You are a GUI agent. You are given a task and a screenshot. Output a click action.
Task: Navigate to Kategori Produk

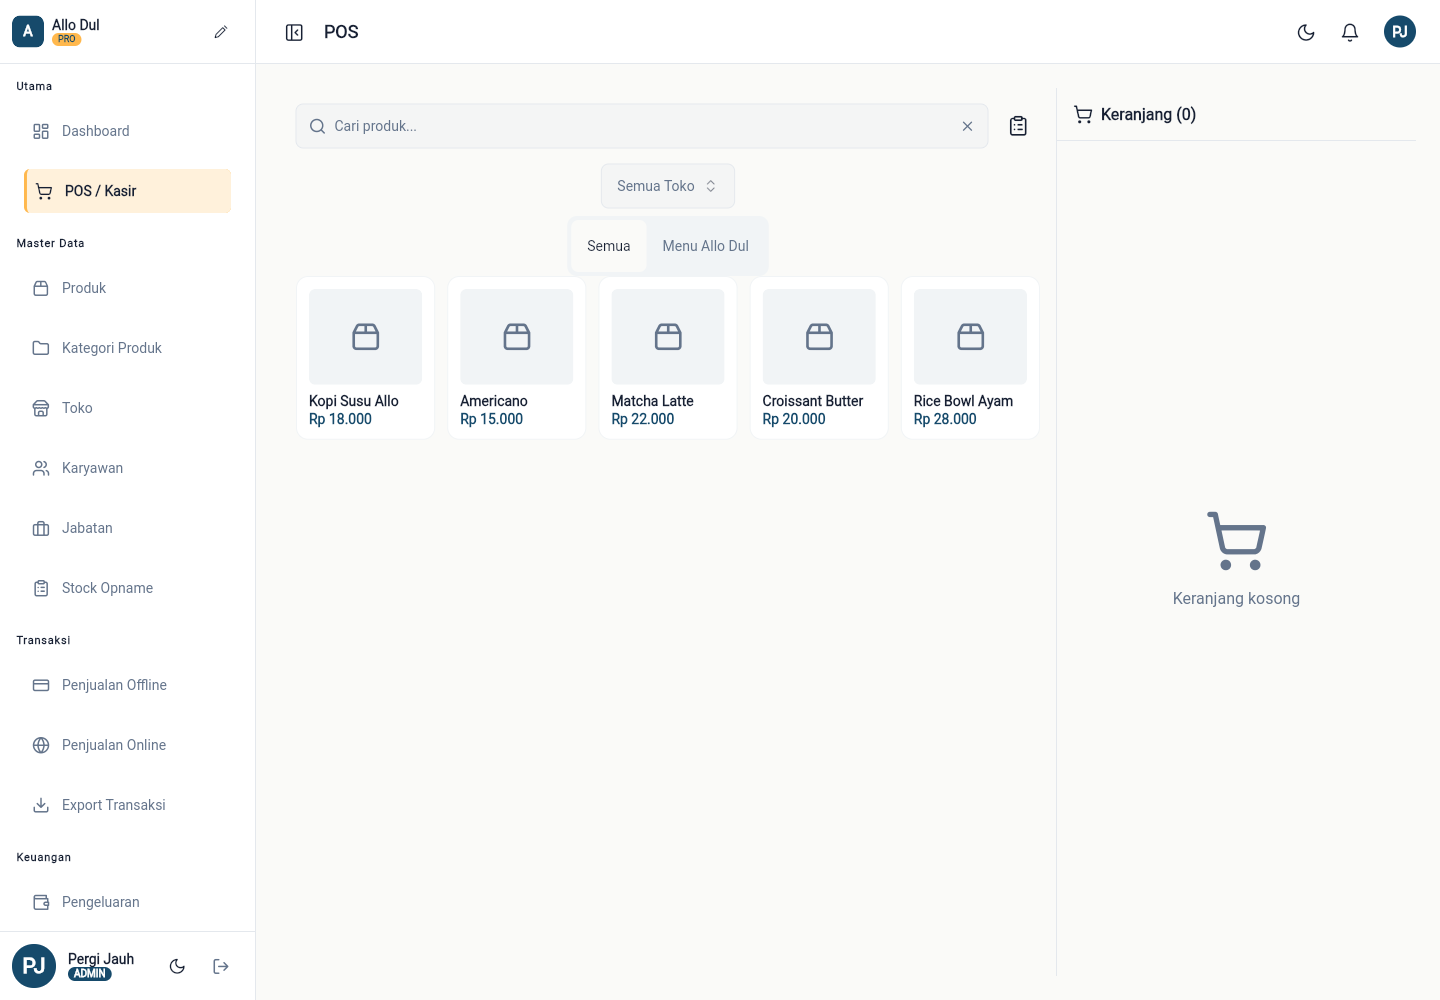128,348
